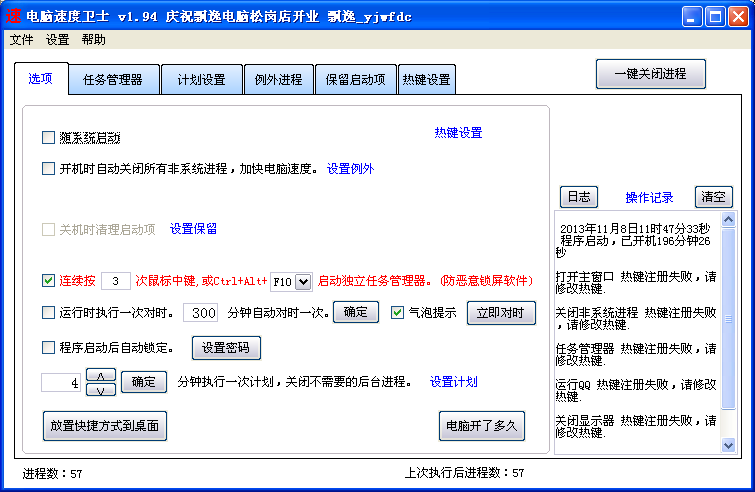
Task: Click the 300 minutes input field
Action: [x=200, y=313]
